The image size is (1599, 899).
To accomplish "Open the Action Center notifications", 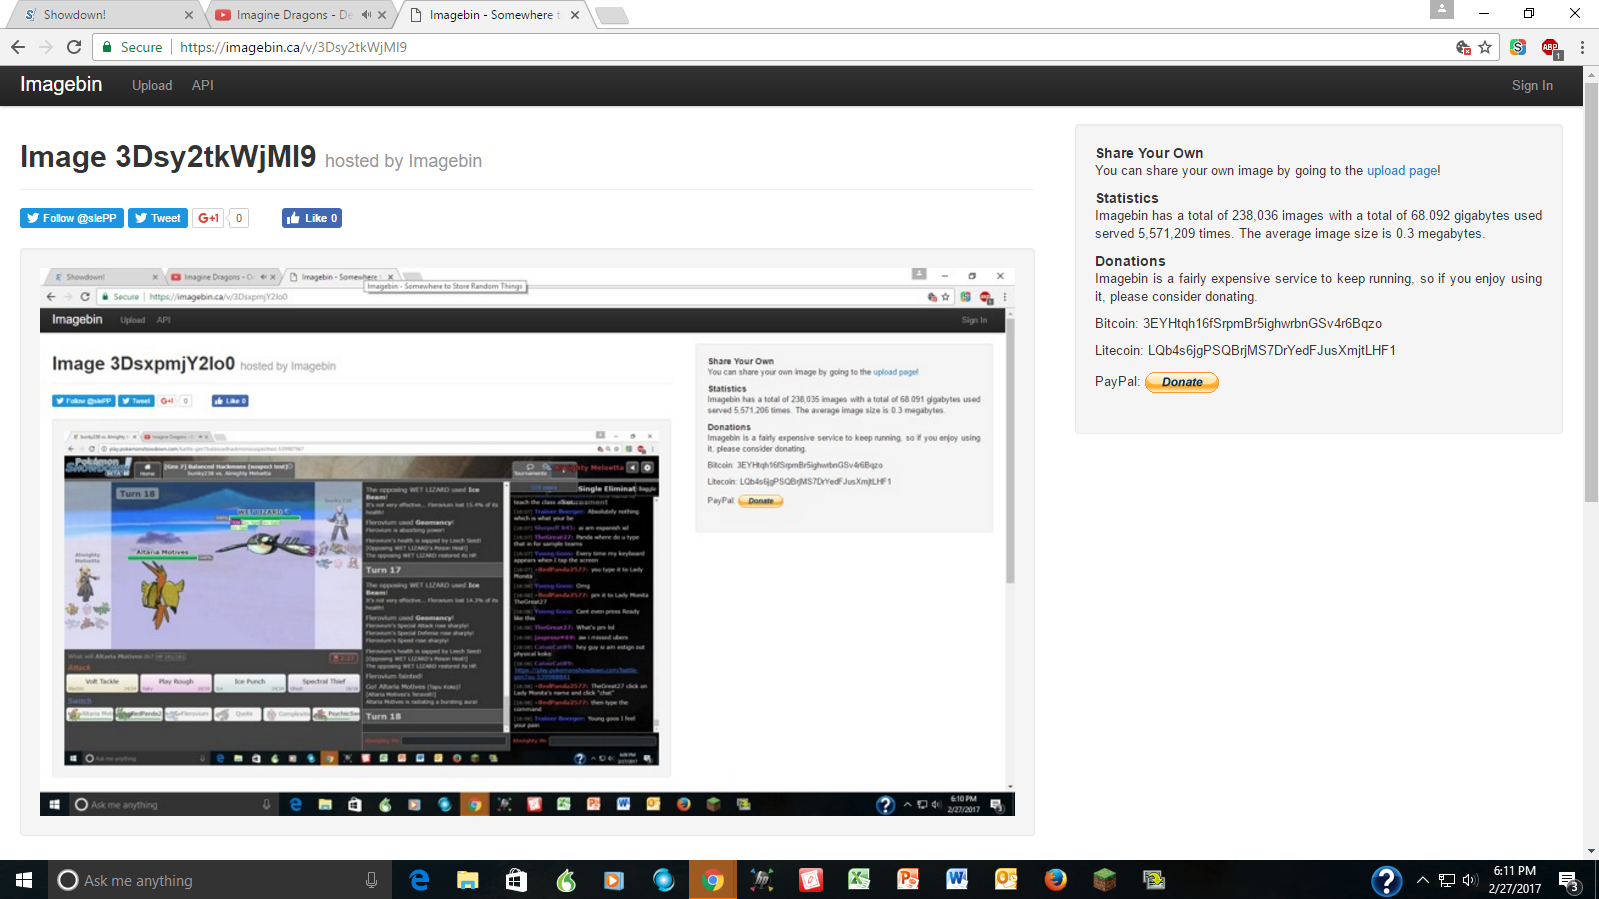I will tap(1569, 880).
